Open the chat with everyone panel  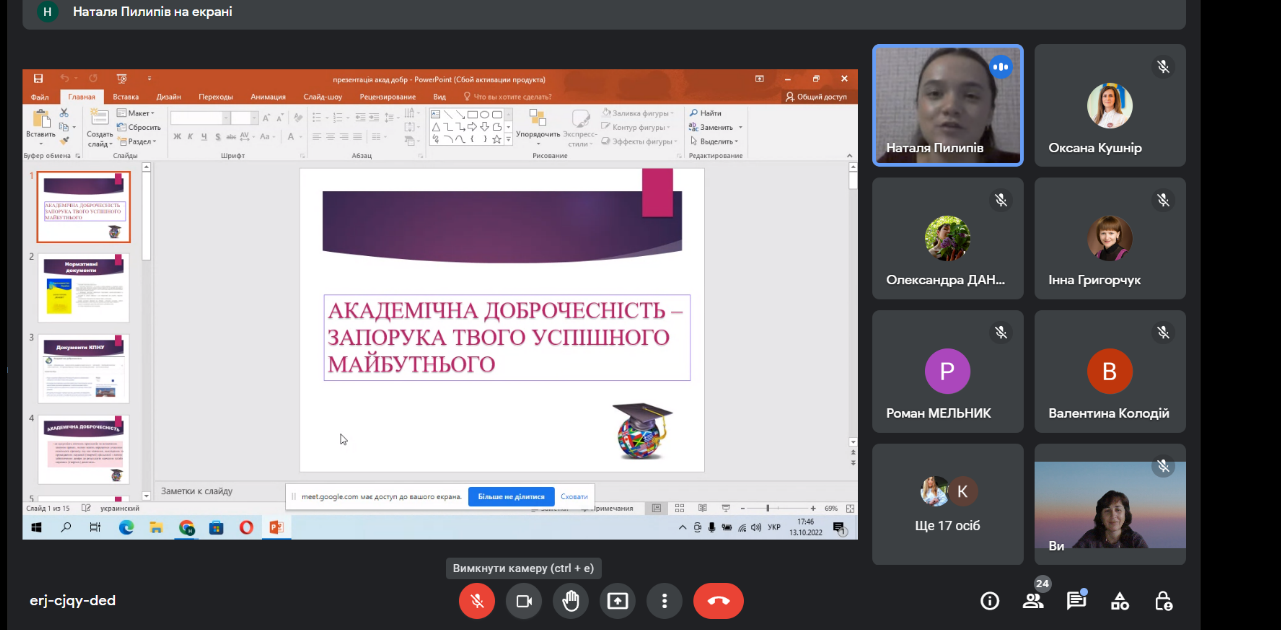[1076, 601]
